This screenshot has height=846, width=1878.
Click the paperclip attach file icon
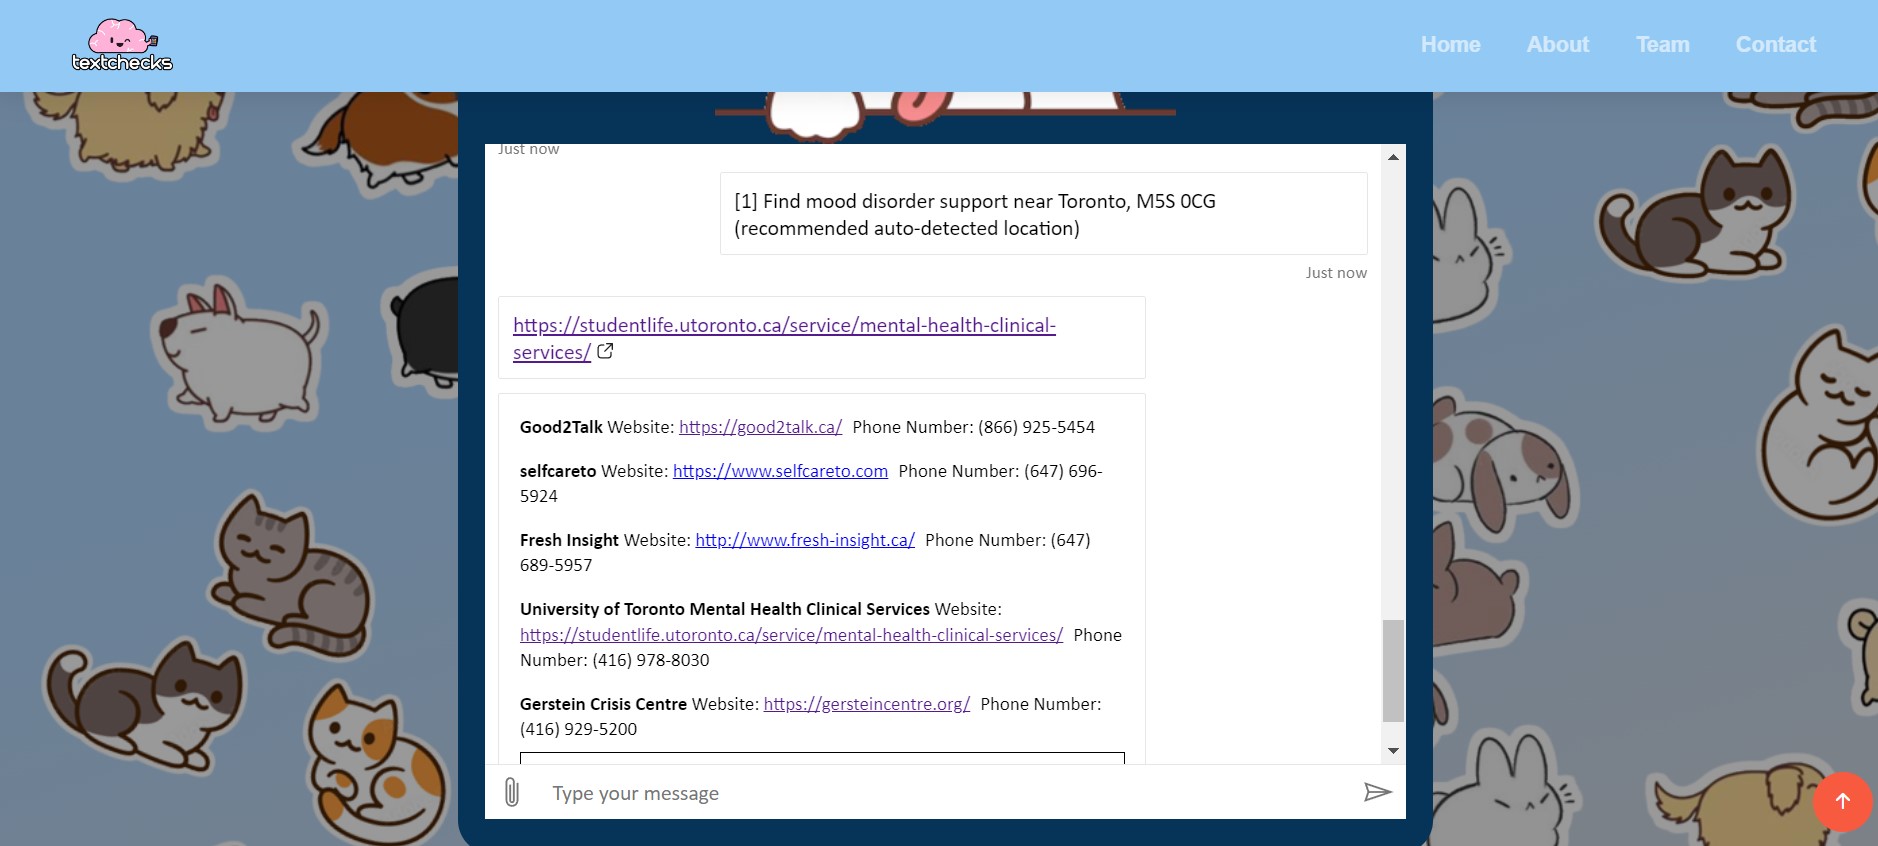tap(511, 793)
